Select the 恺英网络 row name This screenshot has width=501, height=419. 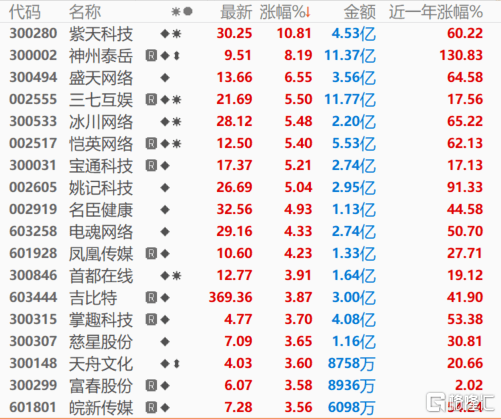pos(101,144)
